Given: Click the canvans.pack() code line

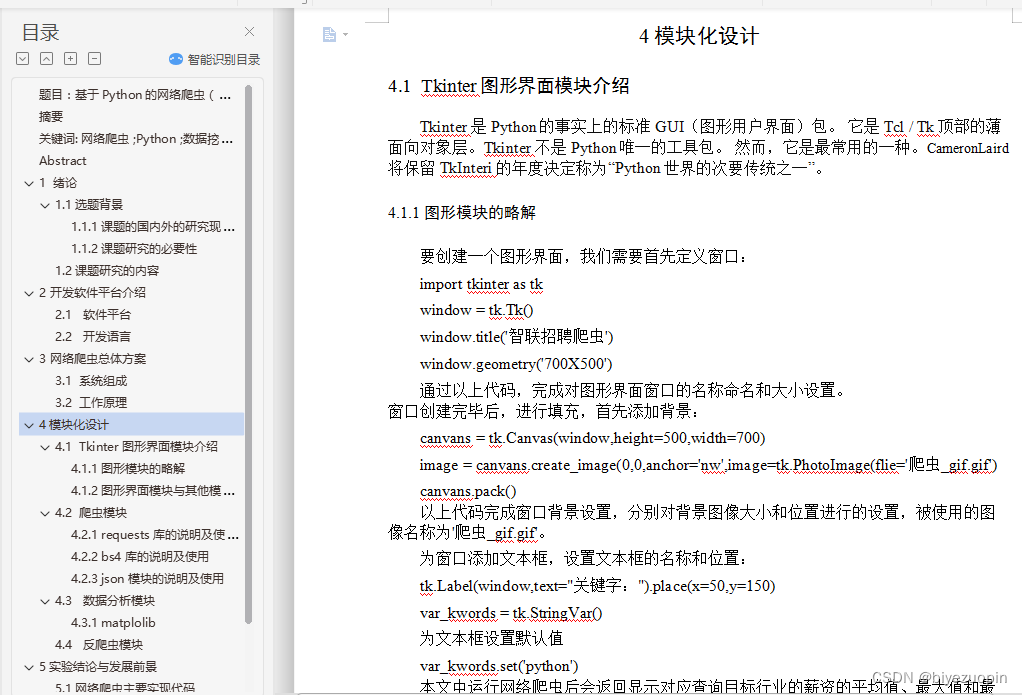Looking at the screenshot, I should pos(468,491).
